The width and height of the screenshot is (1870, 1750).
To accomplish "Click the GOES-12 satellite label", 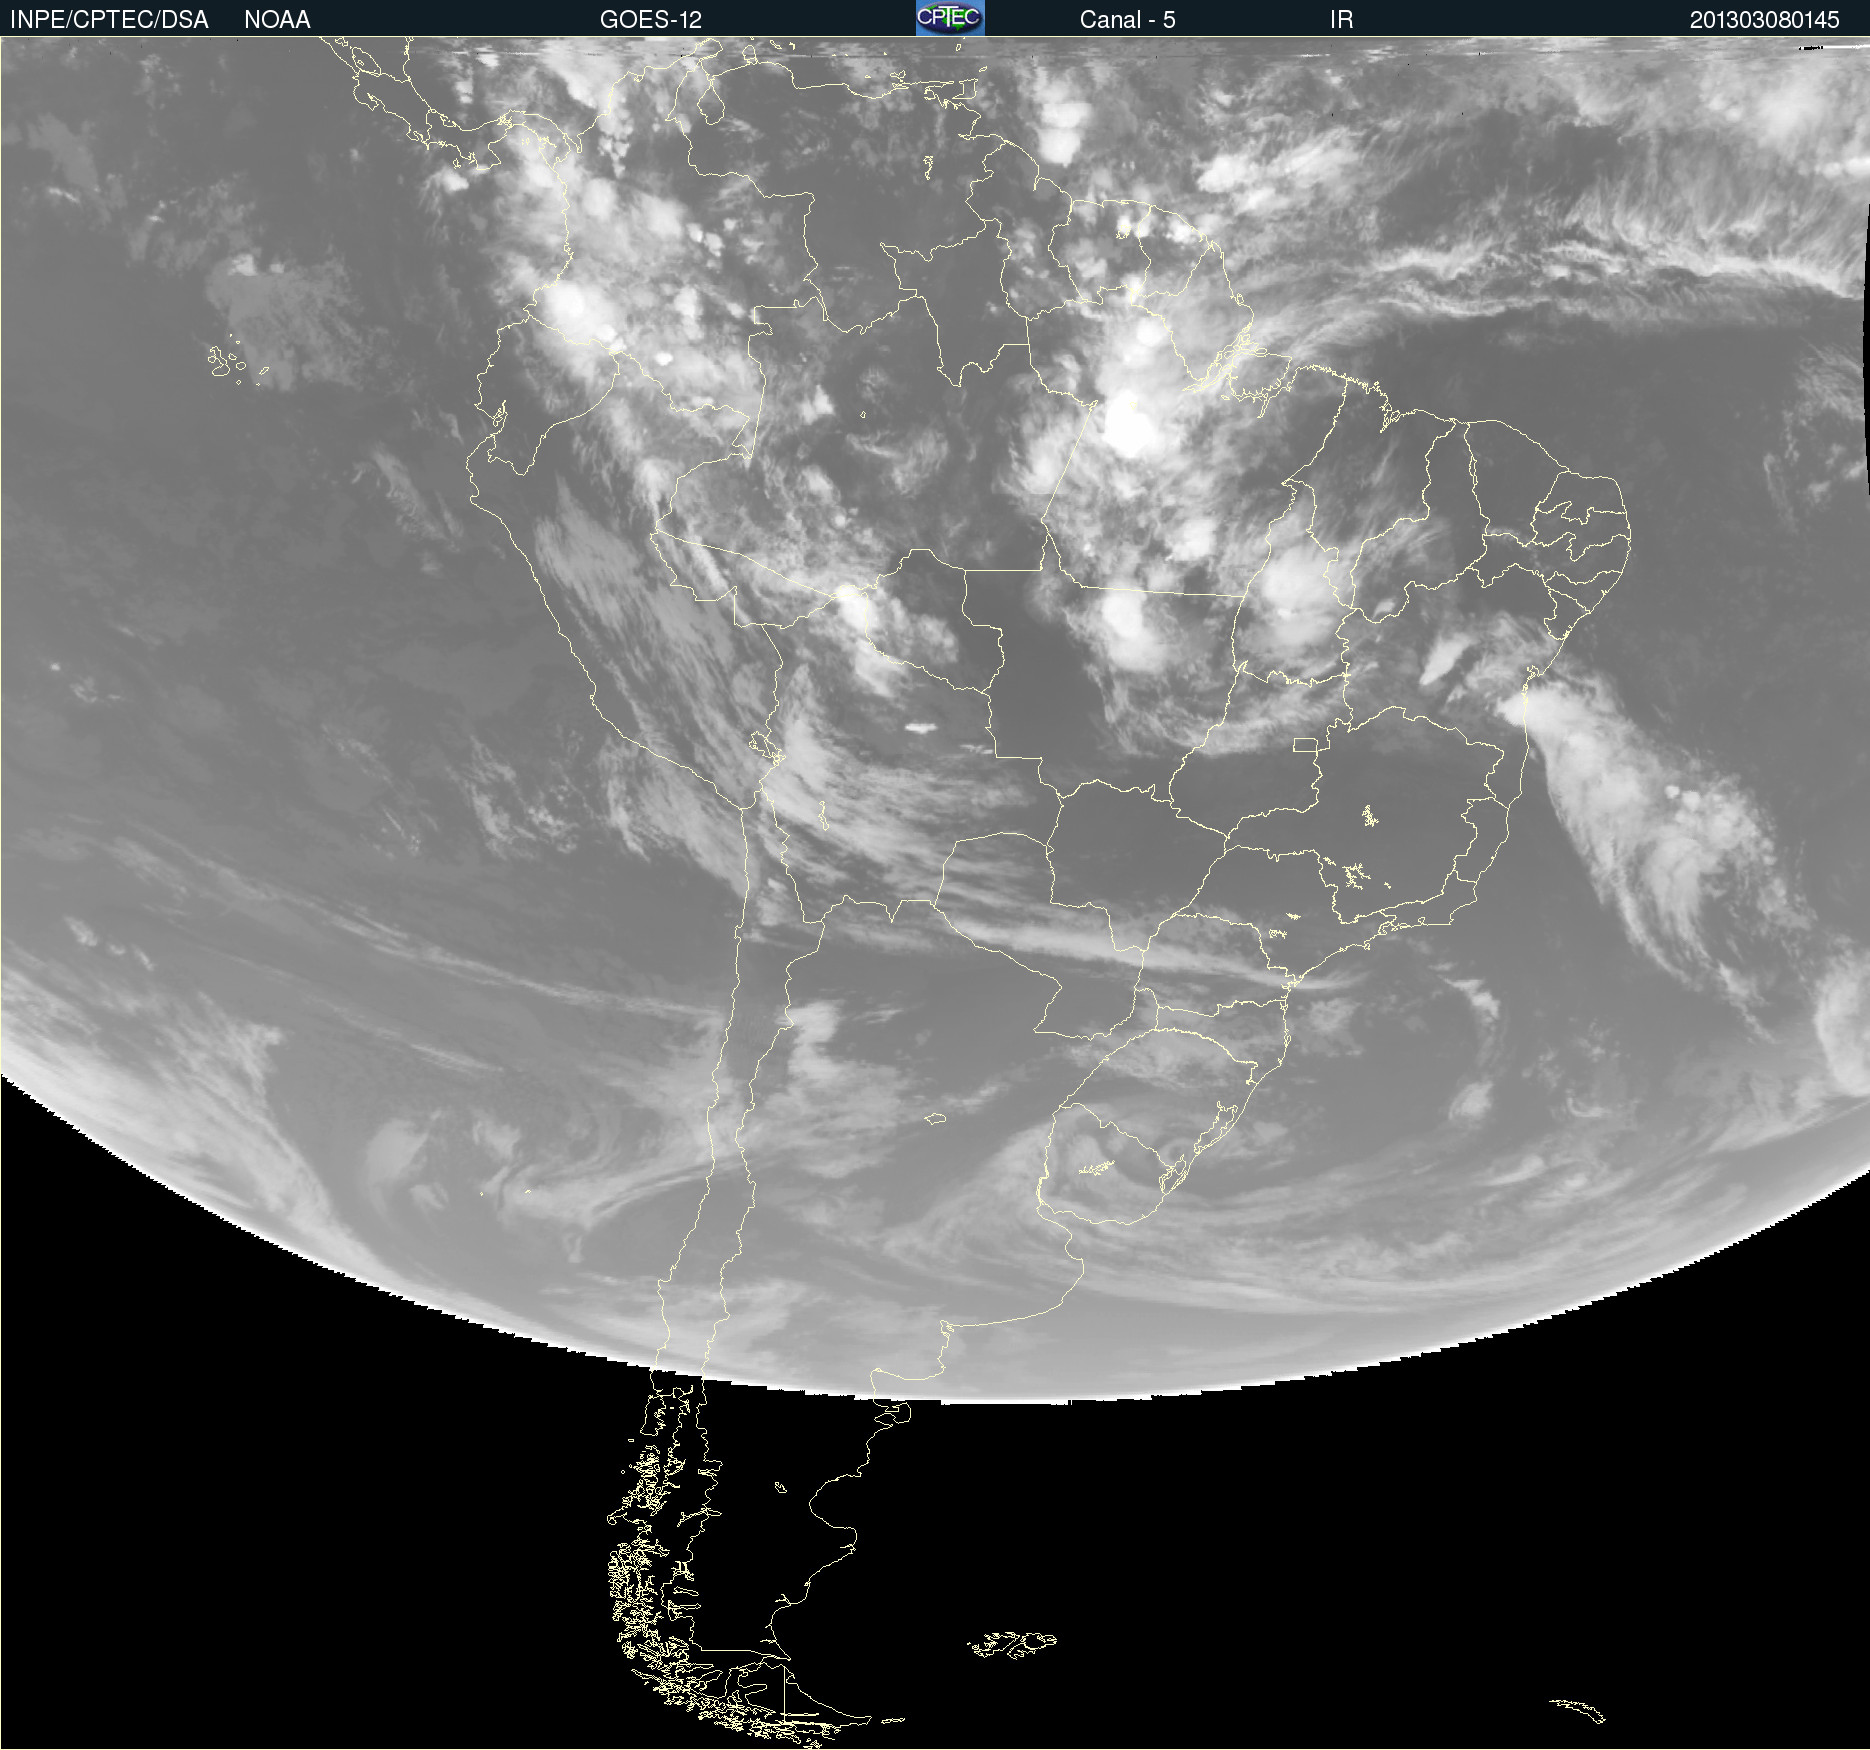I will point(651,20).
